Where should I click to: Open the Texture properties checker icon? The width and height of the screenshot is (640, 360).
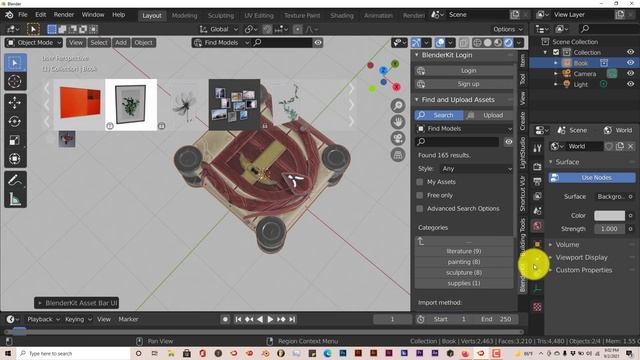[537, 307]
